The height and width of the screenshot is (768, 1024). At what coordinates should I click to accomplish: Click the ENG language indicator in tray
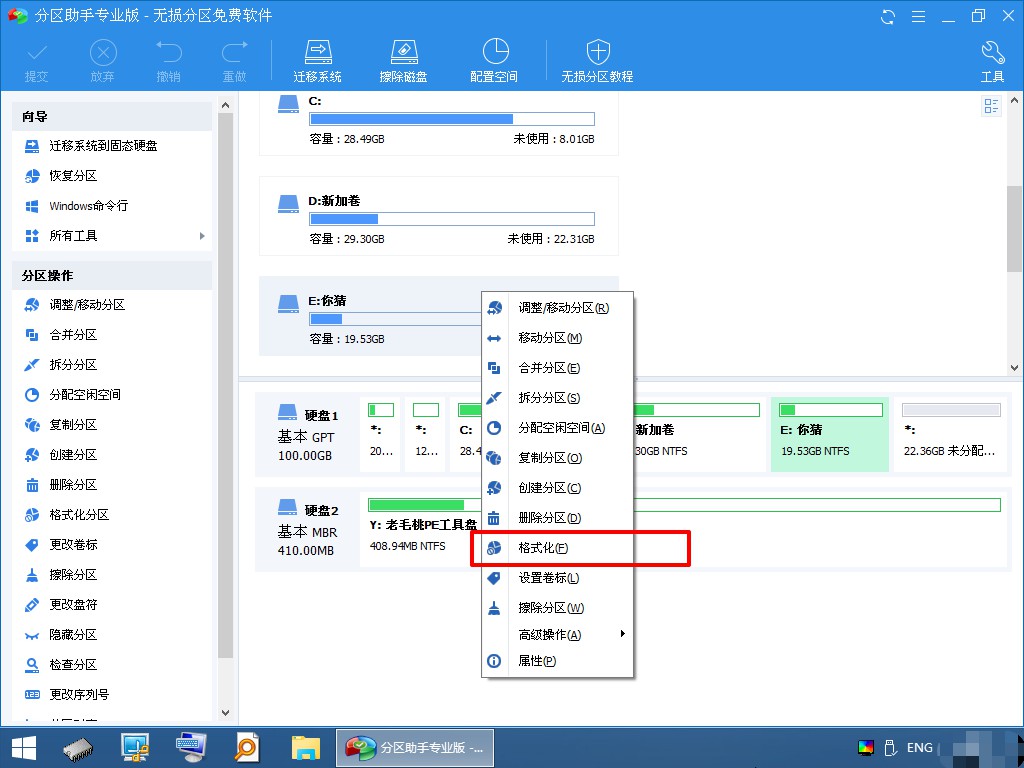click(x=920, y=748)
